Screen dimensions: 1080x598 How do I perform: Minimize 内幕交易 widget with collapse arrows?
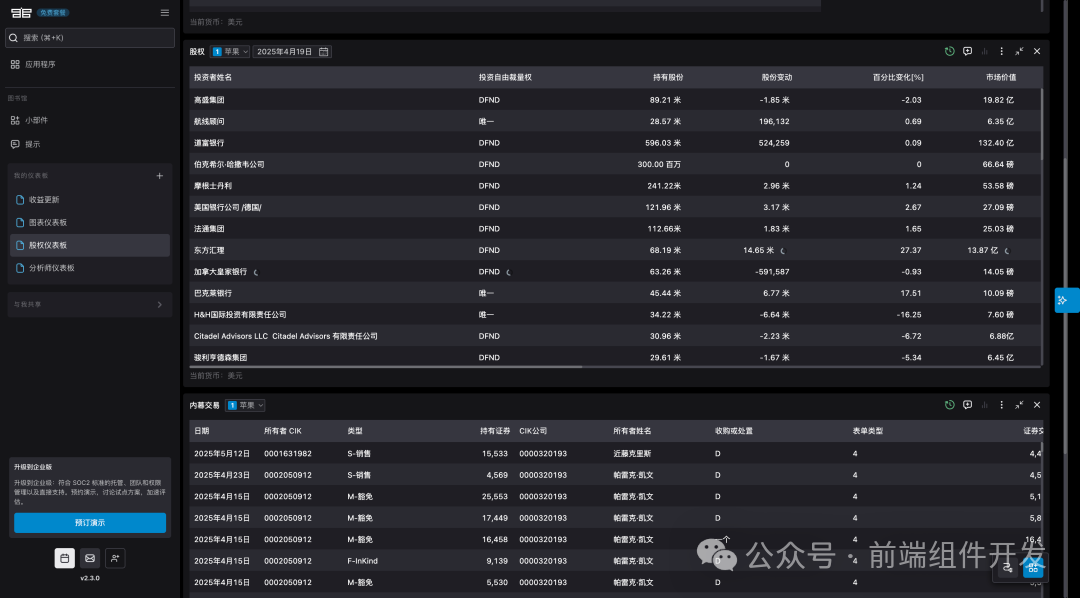point(1019,405)
